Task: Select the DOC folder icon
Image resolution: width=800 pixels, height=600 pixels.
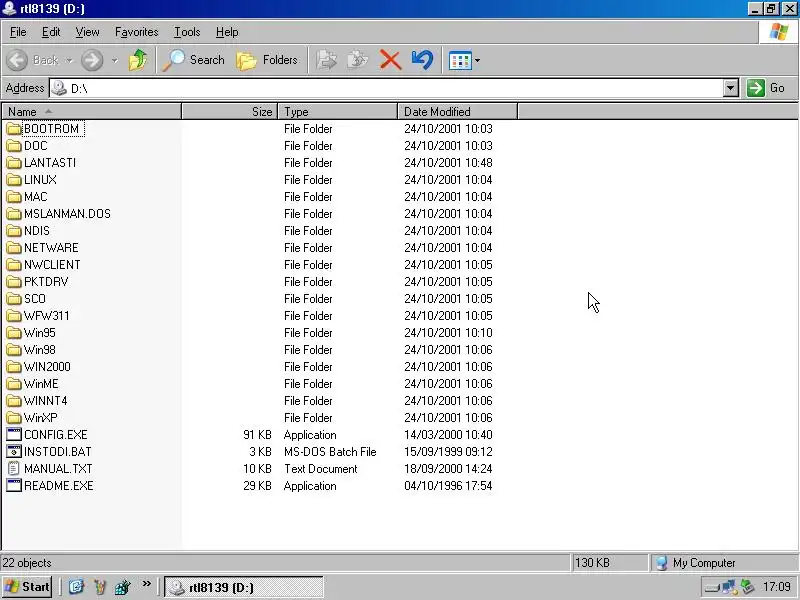Action: (x=14, y=146)
